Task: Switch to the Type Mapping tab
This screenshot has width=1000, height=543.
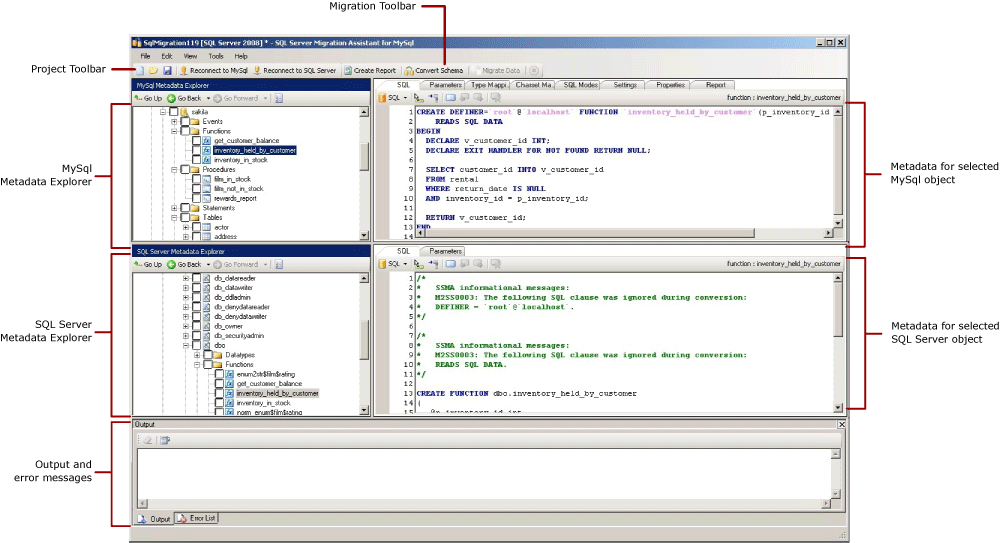Action: coord(489,85)
